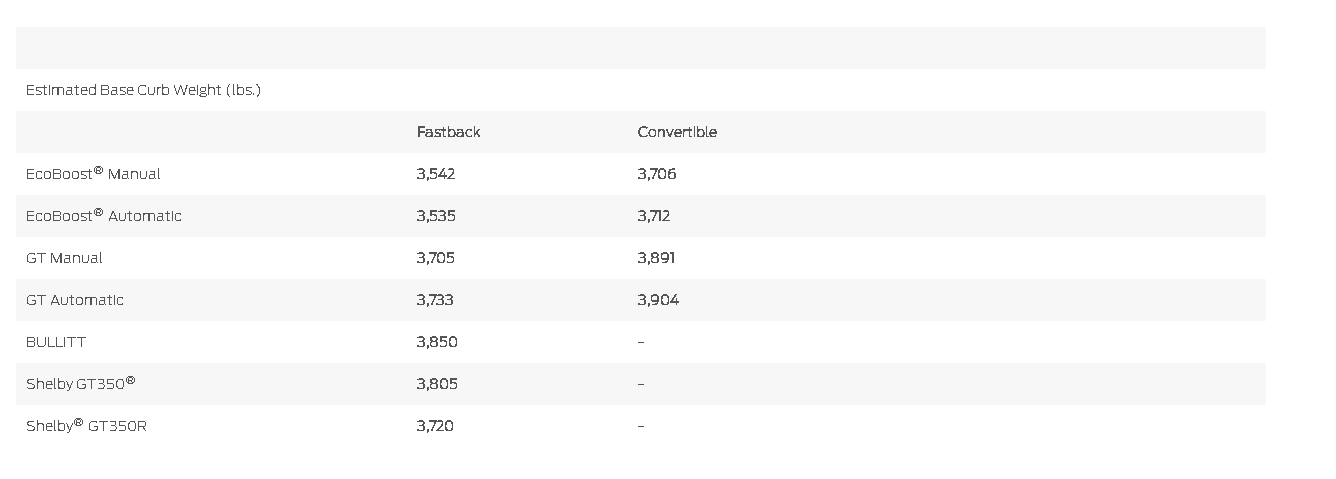Click the EcoBoost Manual row label

click(x=93, y=173)
